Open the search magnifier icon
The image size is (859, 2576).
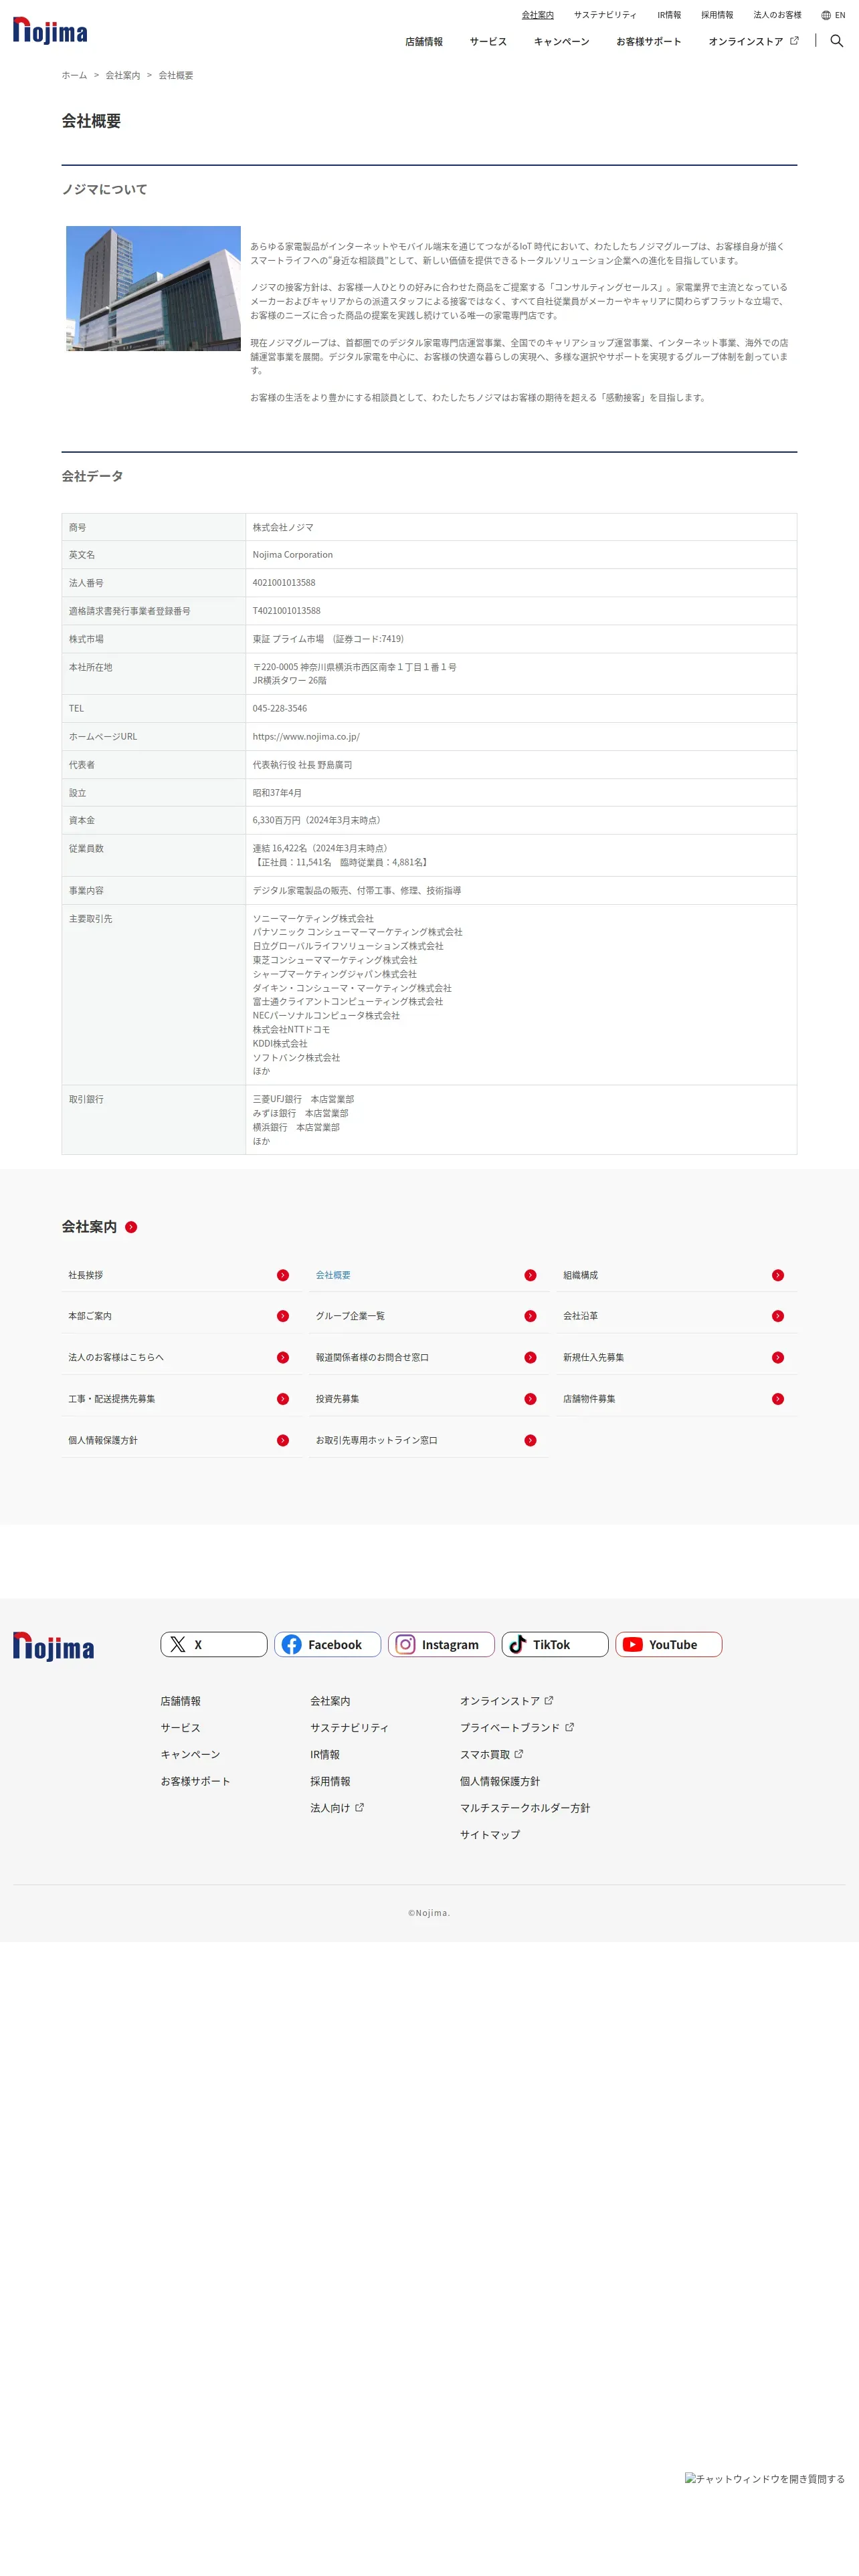(837, 41)
